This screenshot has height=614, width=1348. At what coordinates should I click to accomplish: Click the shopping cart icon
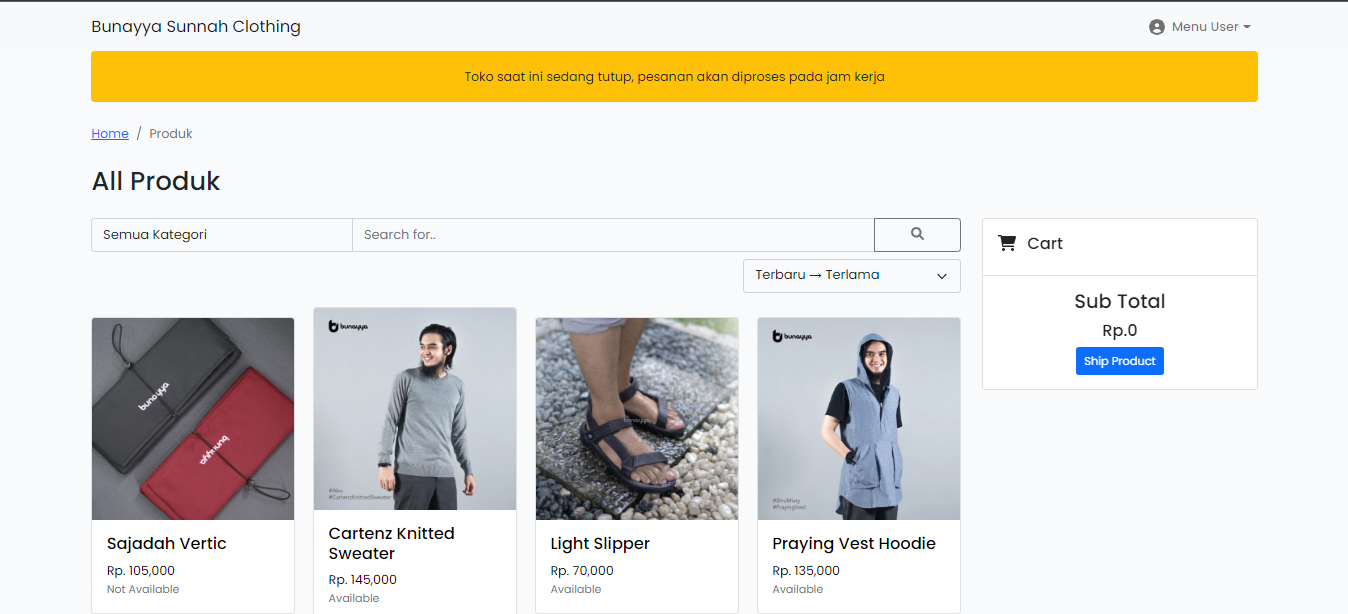coord(1007,243)
